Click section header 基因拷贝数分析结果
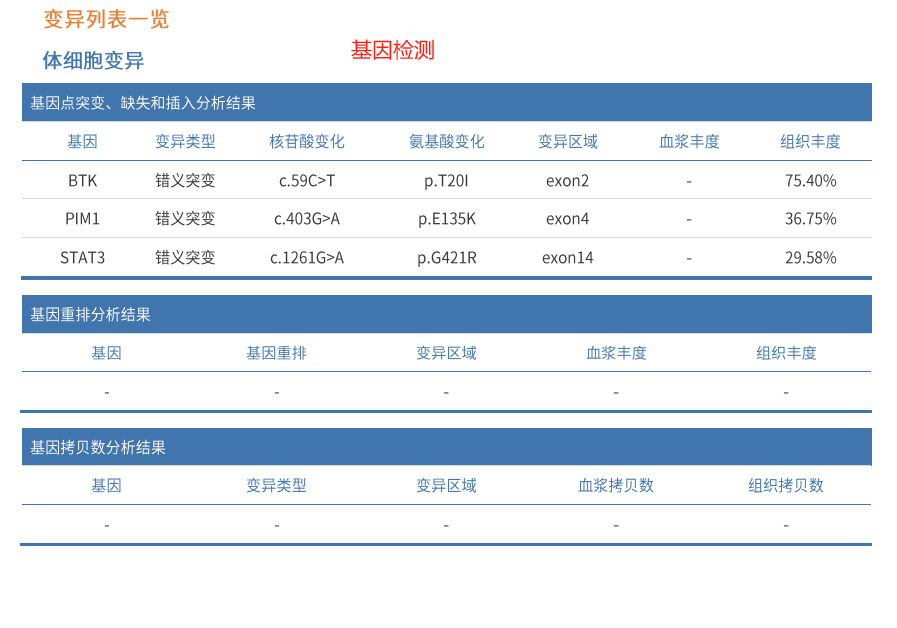 (447, 447)
